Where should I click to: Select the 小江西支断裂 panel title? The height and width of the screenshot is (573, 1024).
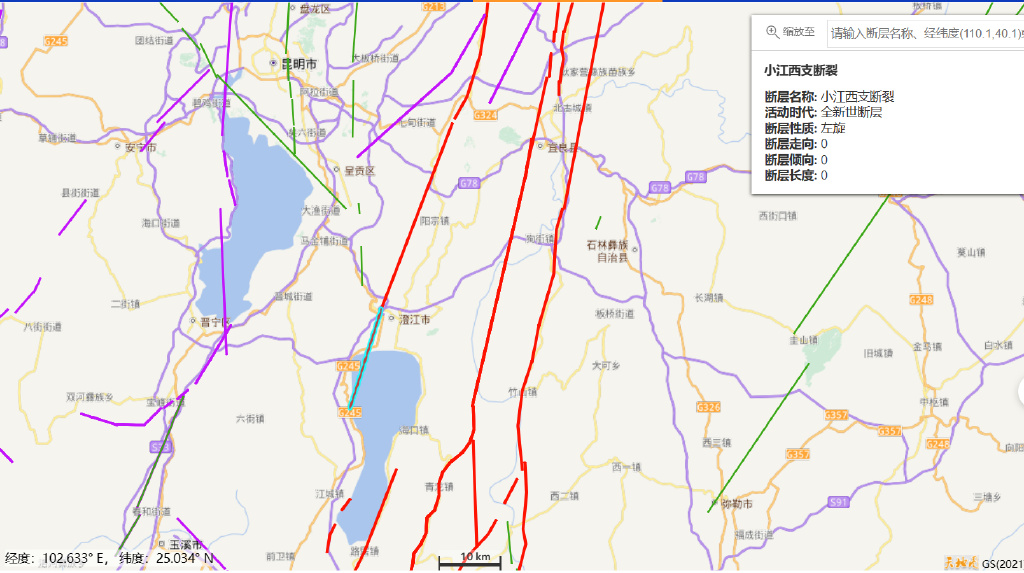(801, 70)
